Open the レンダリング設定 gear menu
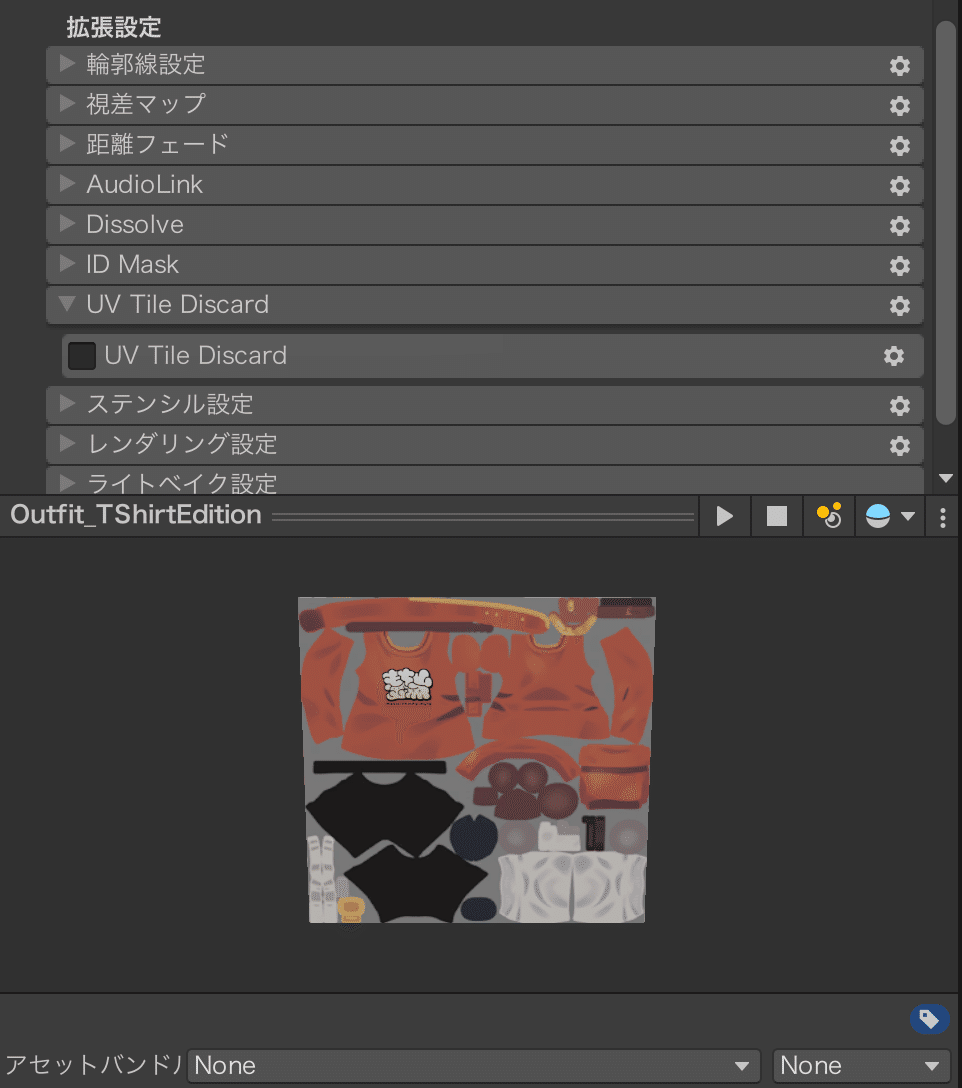962x1088 pixels. (x=899, y=445)
